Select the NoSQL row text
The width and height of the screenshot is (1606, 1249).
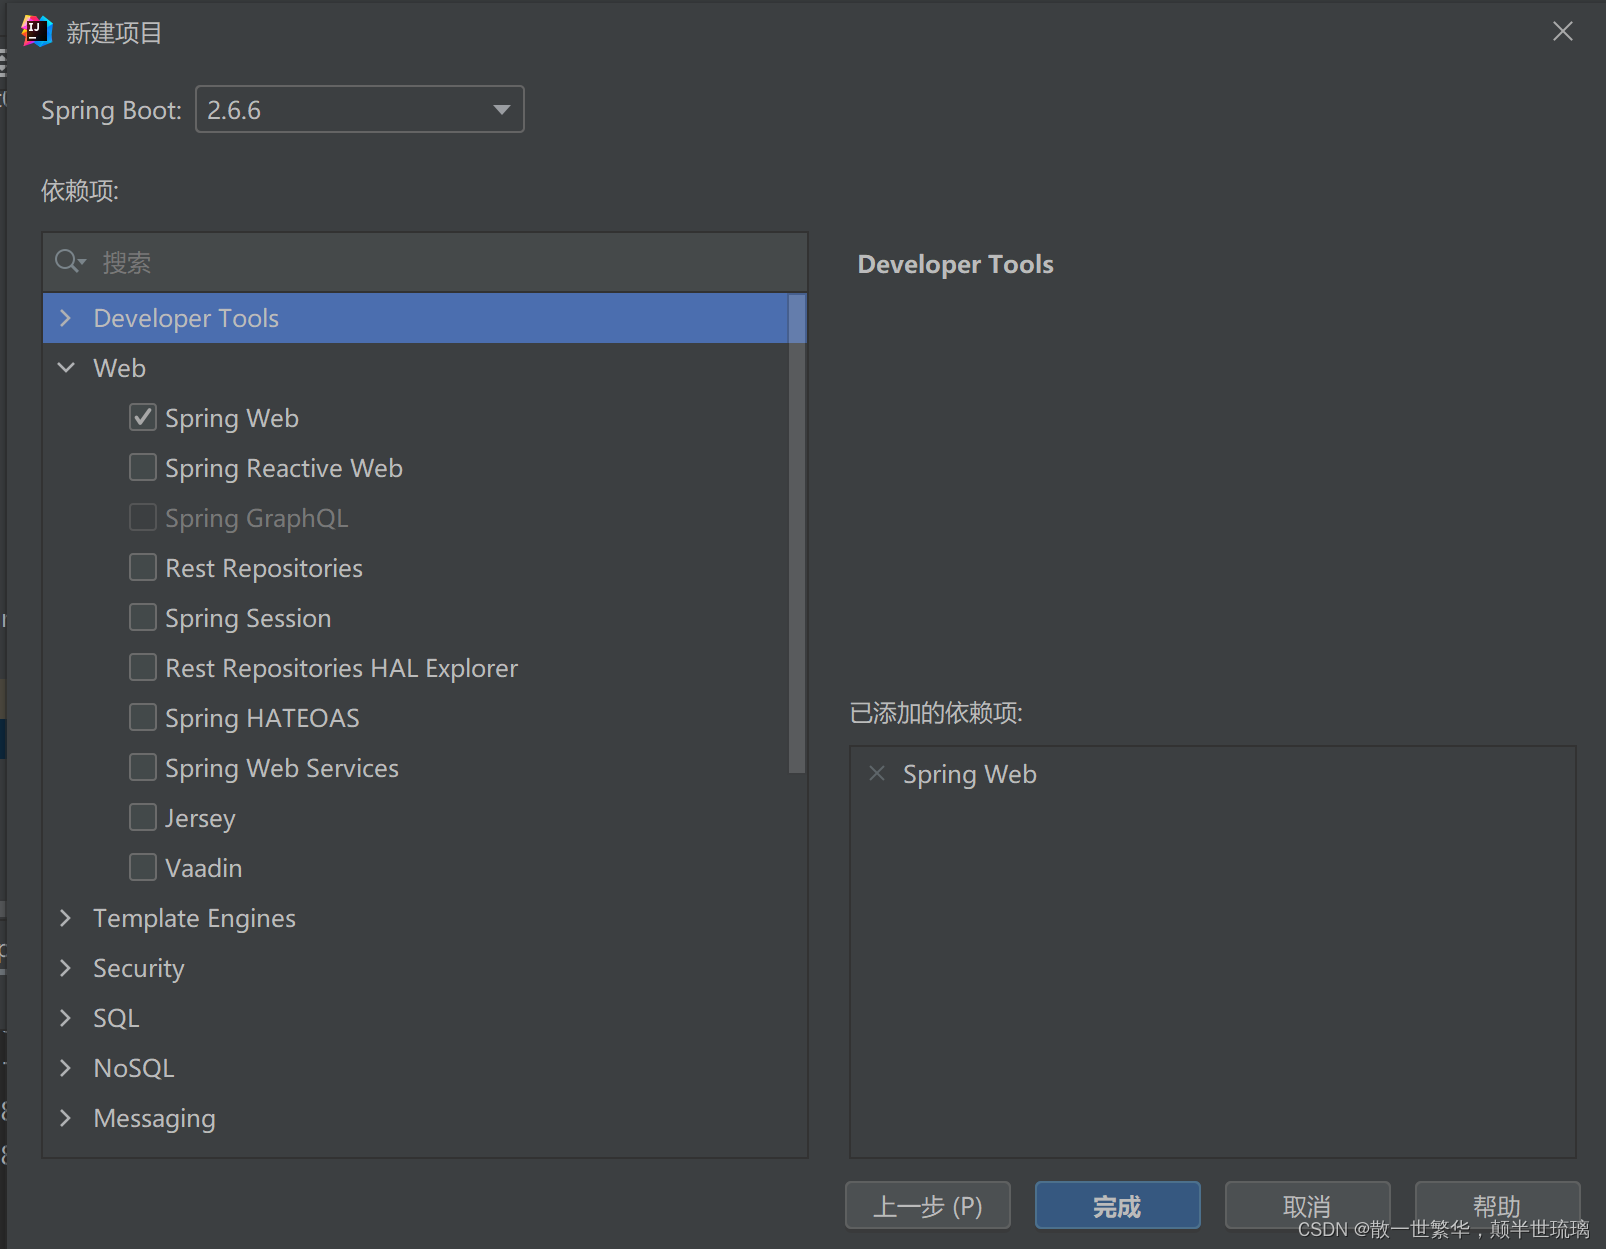pyautogui.click(x=134, y=1068)
